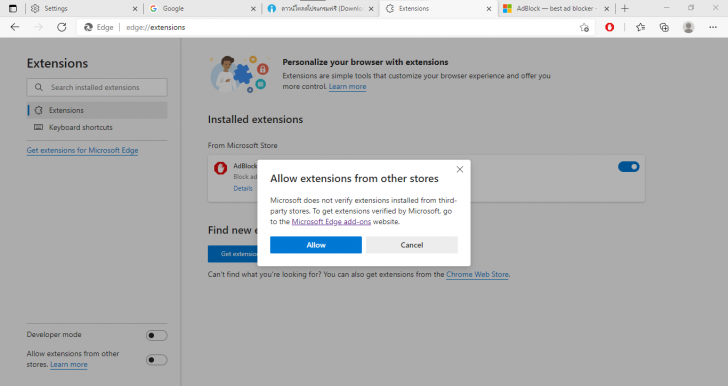Viewport: 728px width, 386px height.
Task: Close the Google tab
Action: point(253,9)
